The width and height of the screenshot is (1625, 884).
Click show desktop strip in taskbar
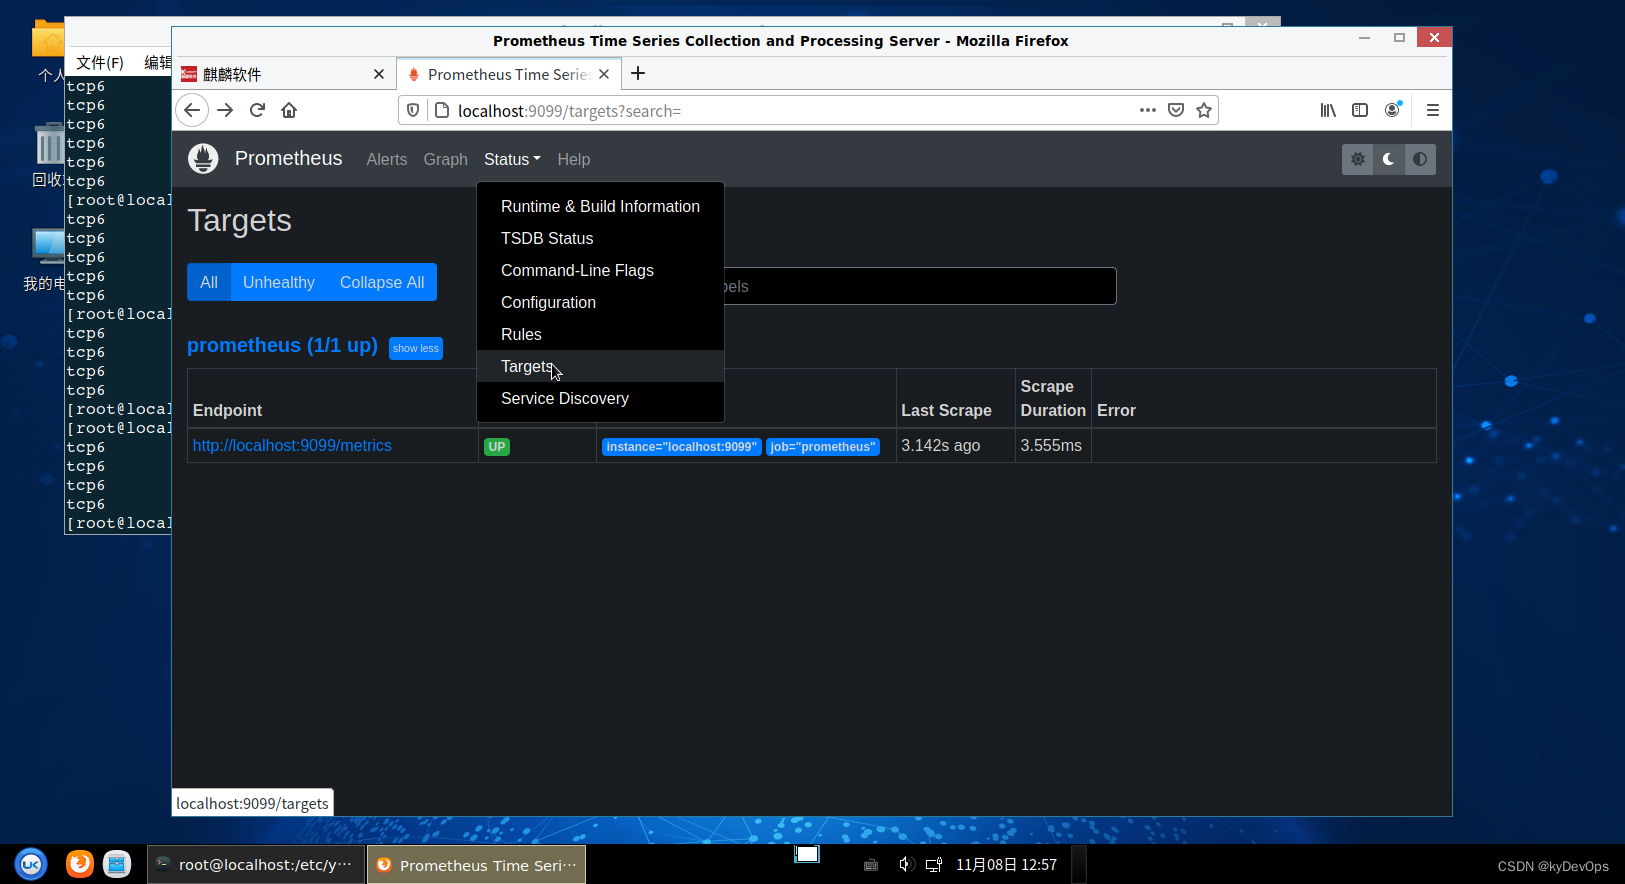[1079, 865]
